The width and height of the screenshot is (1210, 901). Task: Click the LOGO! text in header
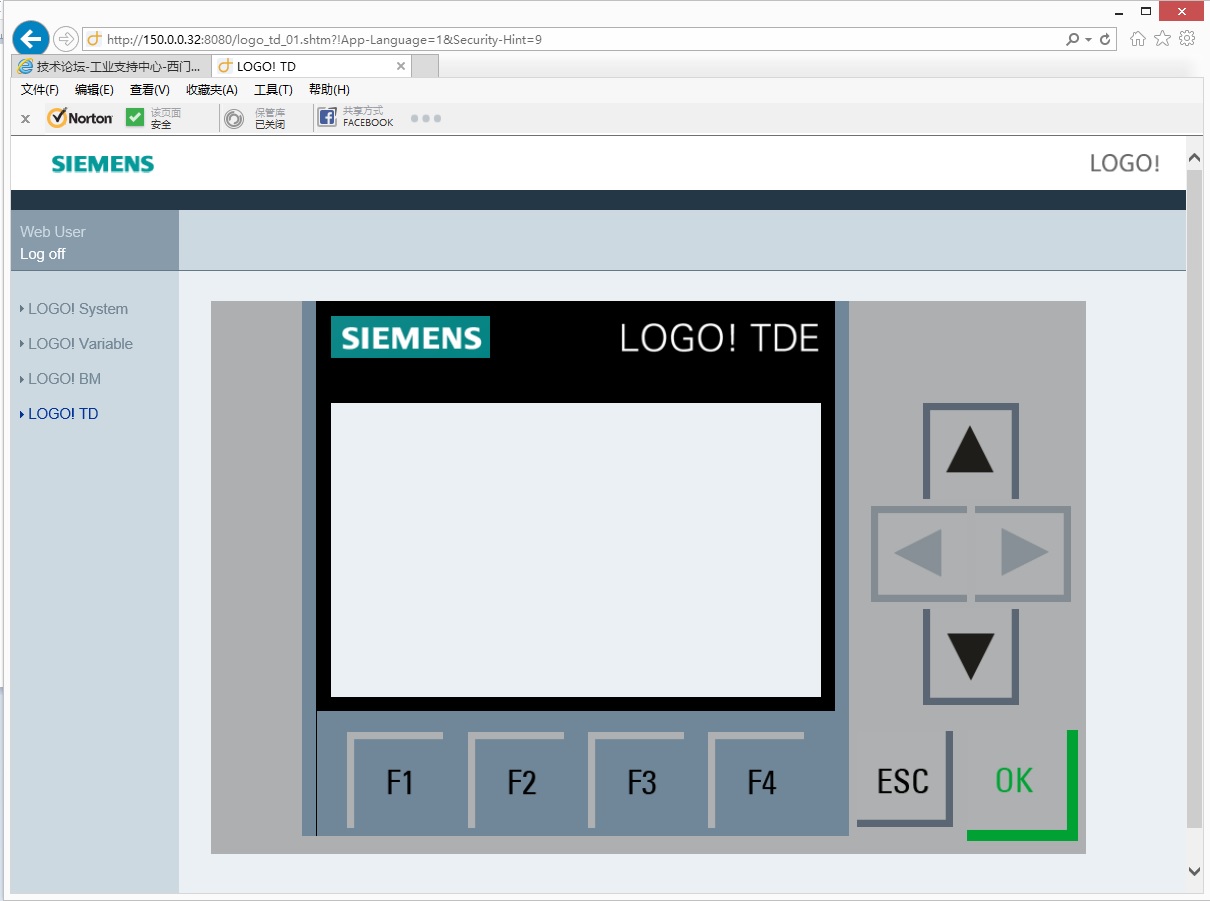(x=1125, y=163)
